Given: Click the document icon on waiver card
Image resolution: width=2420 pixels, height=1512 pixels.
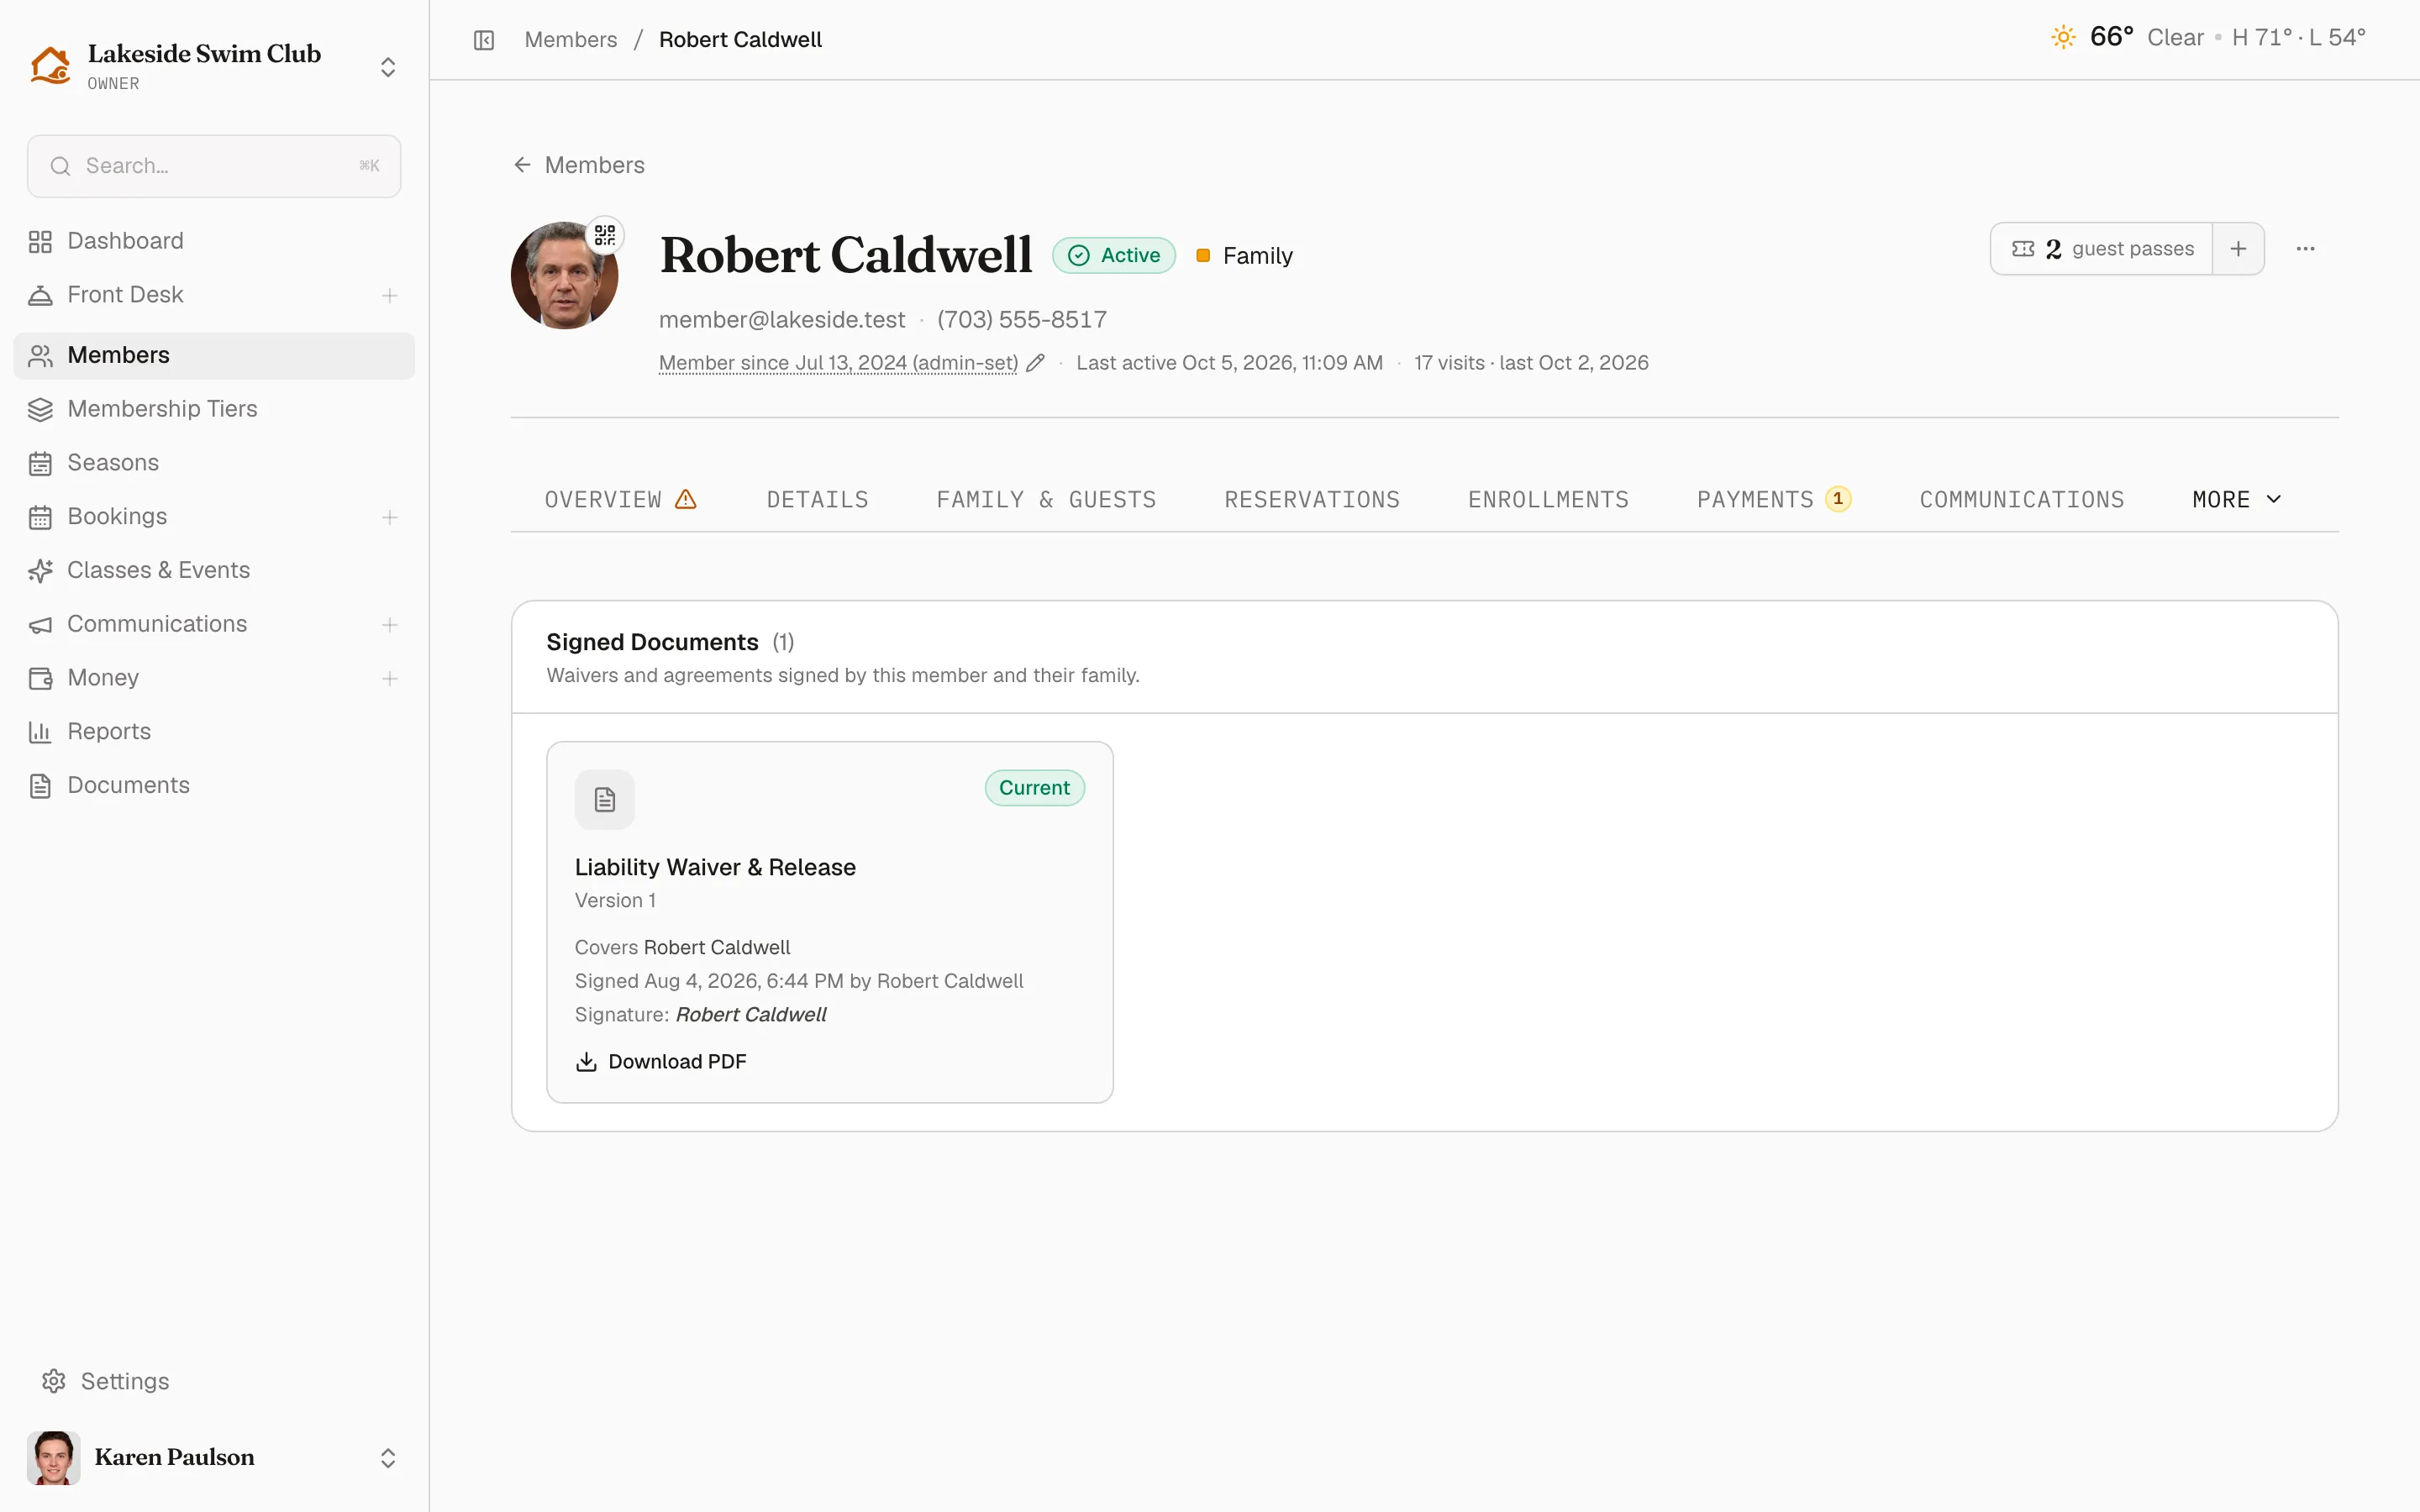Looking at the screenshot, I should [605, 799].
